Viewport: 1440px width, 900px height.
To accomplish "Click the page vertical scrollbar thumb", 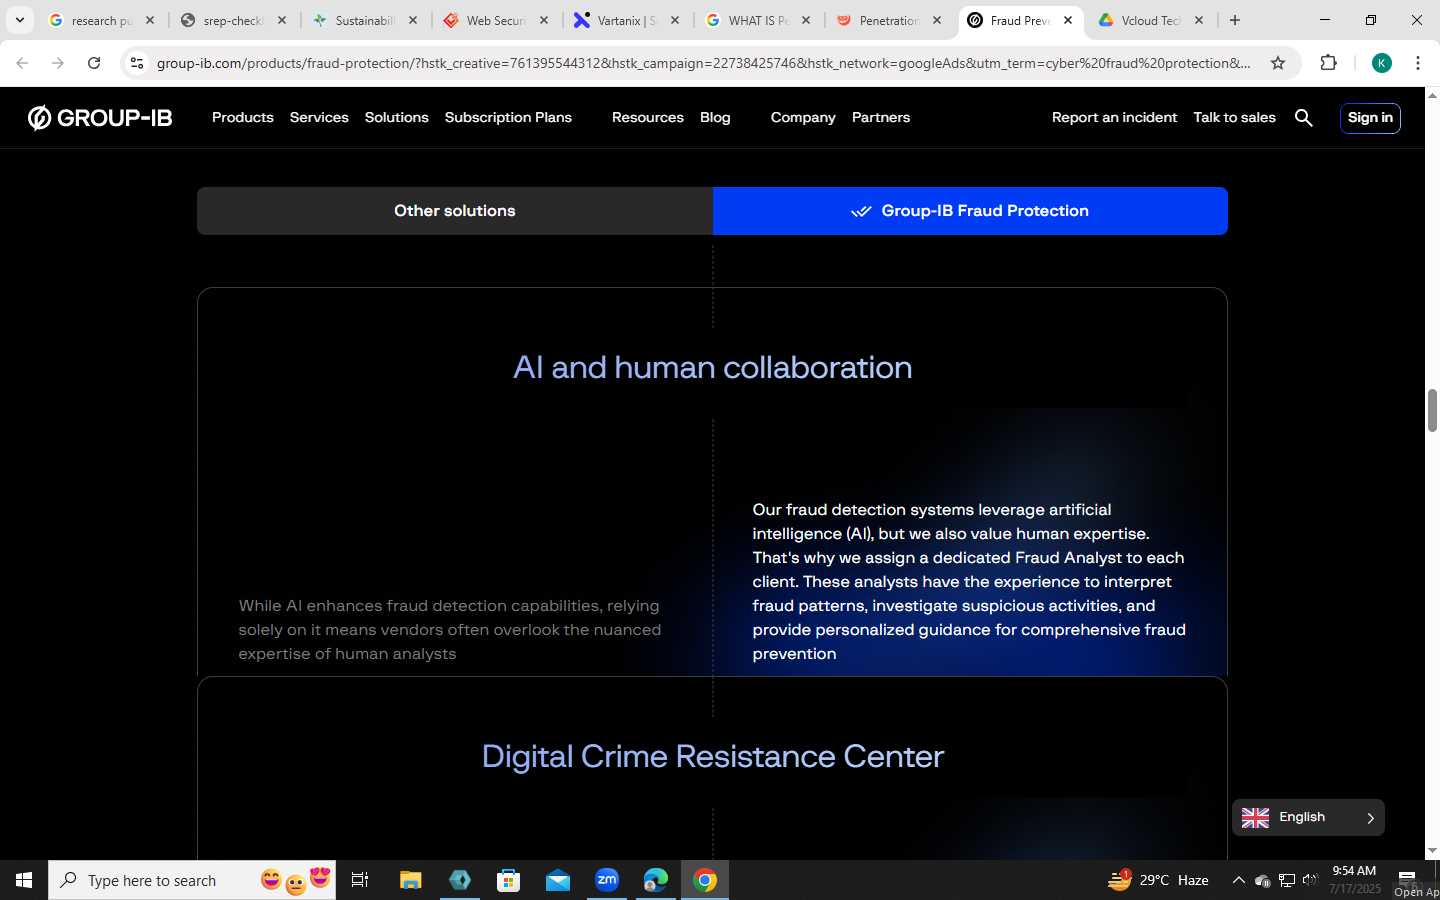I will [1432, 410].
